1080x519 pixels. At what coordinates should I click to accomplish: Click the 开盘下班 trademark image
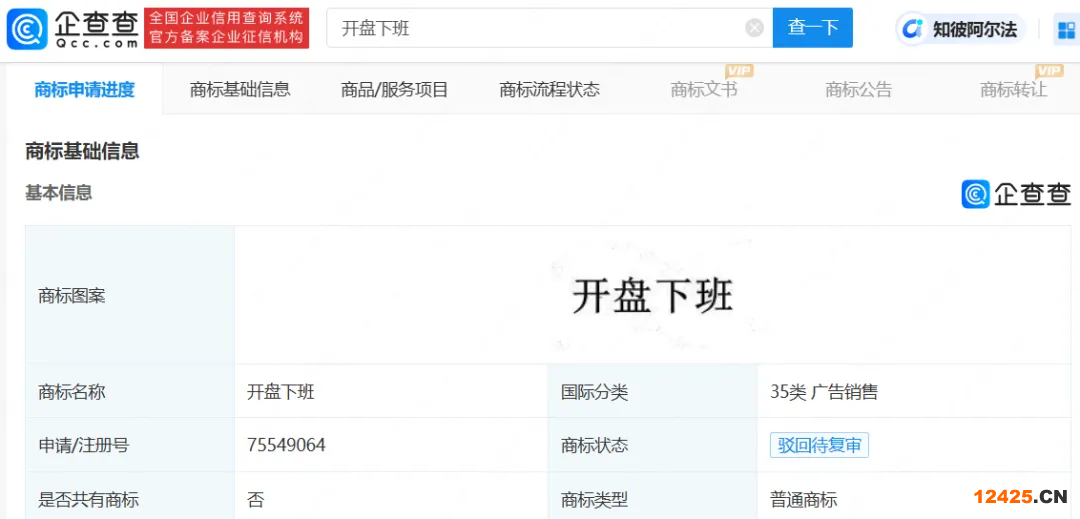click(652, 296)
